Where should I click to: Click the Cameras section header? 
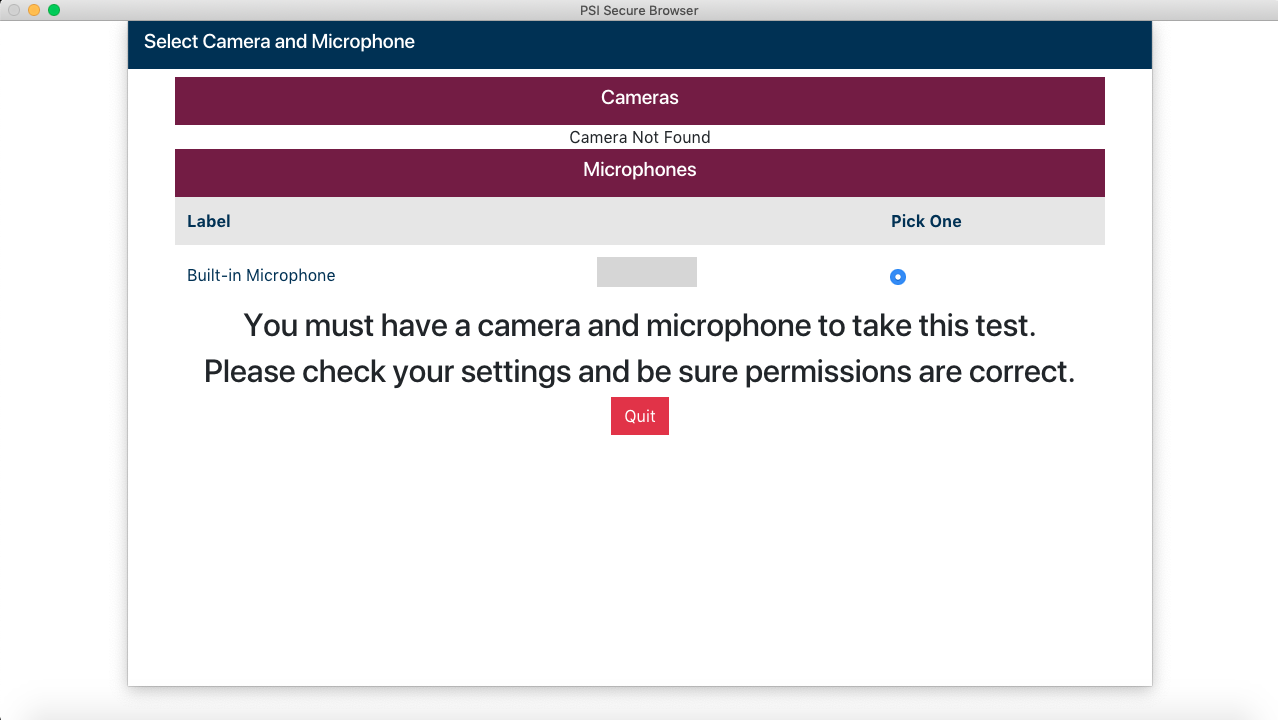point(640,101)
